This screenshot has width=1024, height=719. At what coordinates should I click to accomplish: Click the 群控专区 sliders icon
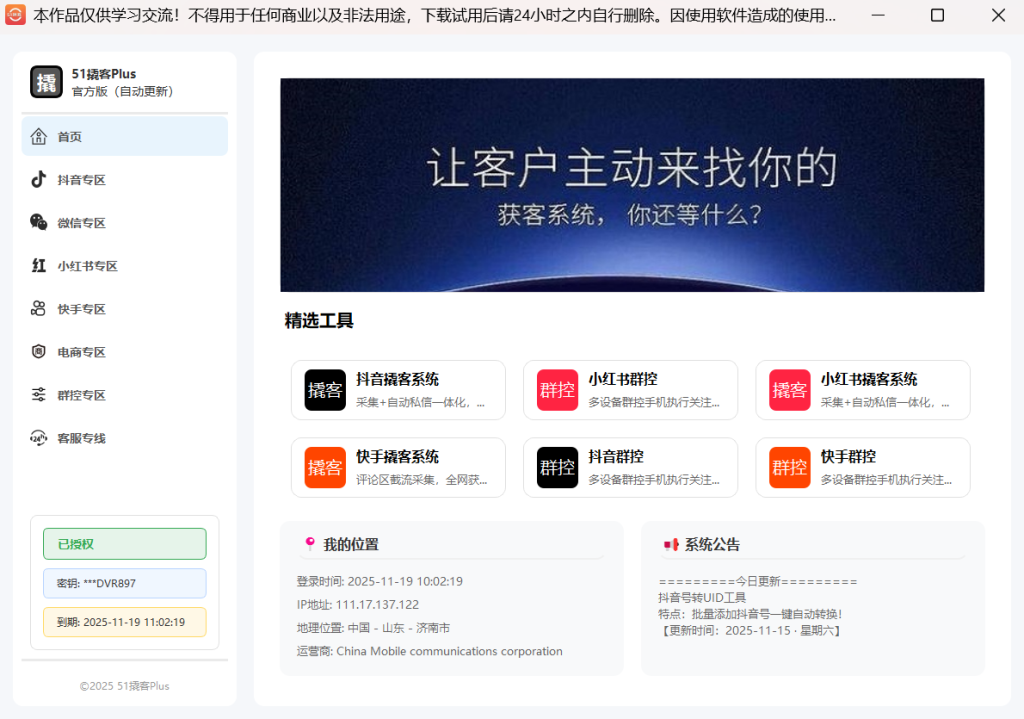point(38,395)
